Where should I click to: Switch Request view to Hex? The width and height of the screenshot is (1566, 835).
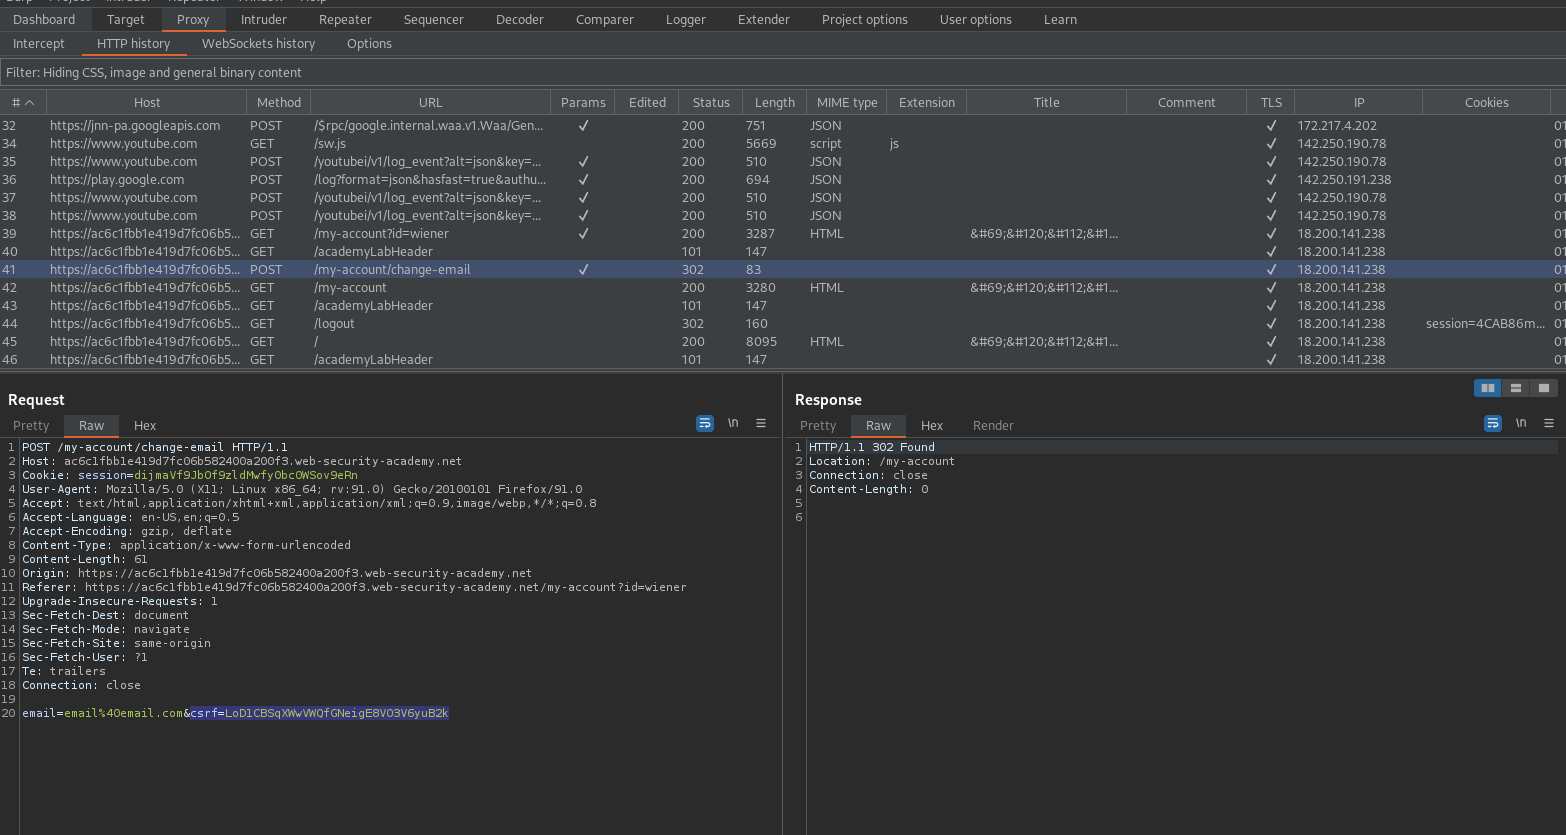point(145,425)
